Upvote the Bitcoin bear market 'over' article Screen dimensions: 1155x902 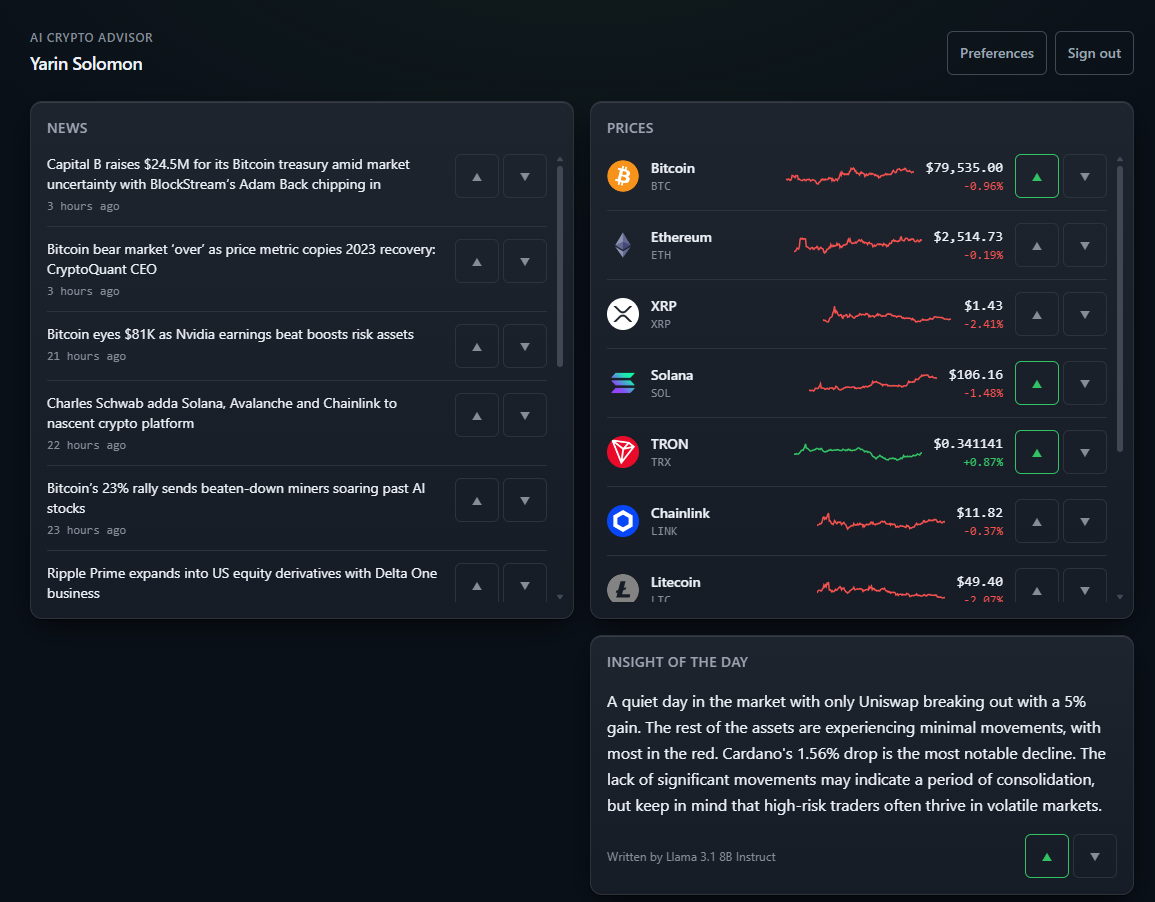(477, 261)
